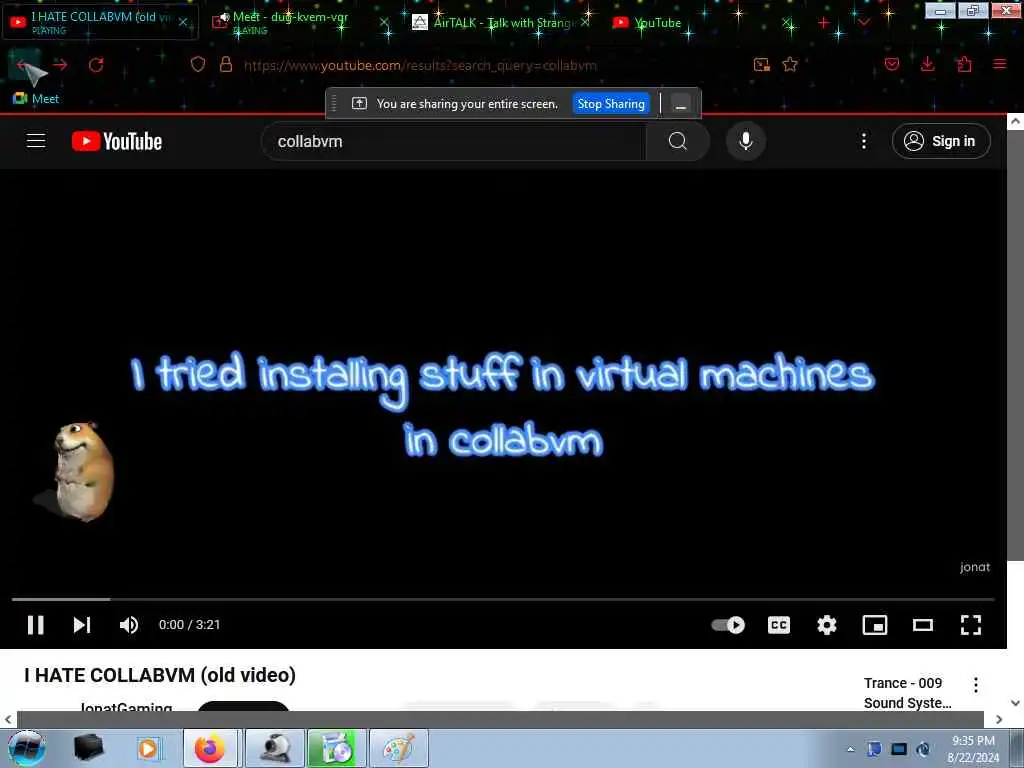This screenshot has height=768, width=1024.
Task: Open the Meet bookmark
Action: [36, 99]
